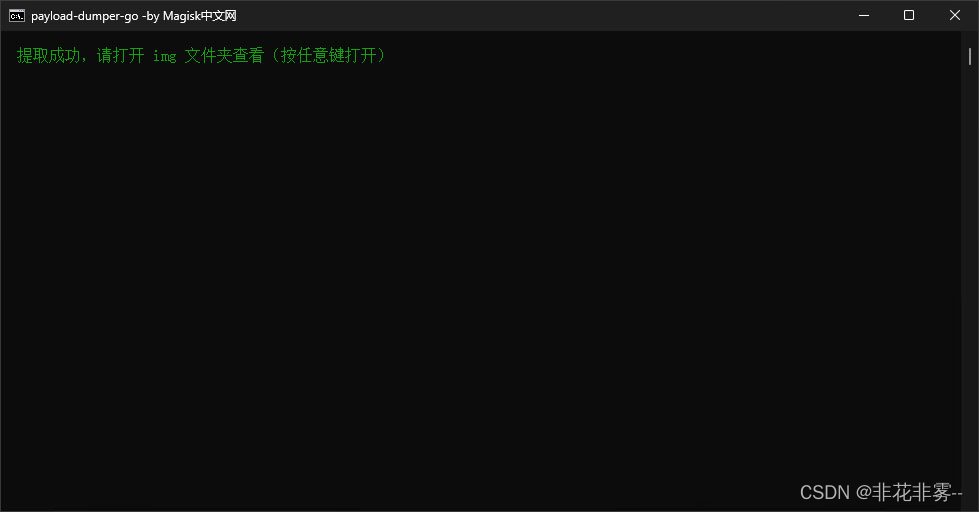This screenshot has width=979, height=512.
Task: Click the payload-dumper-go title text
Action: tap(85, 16)
